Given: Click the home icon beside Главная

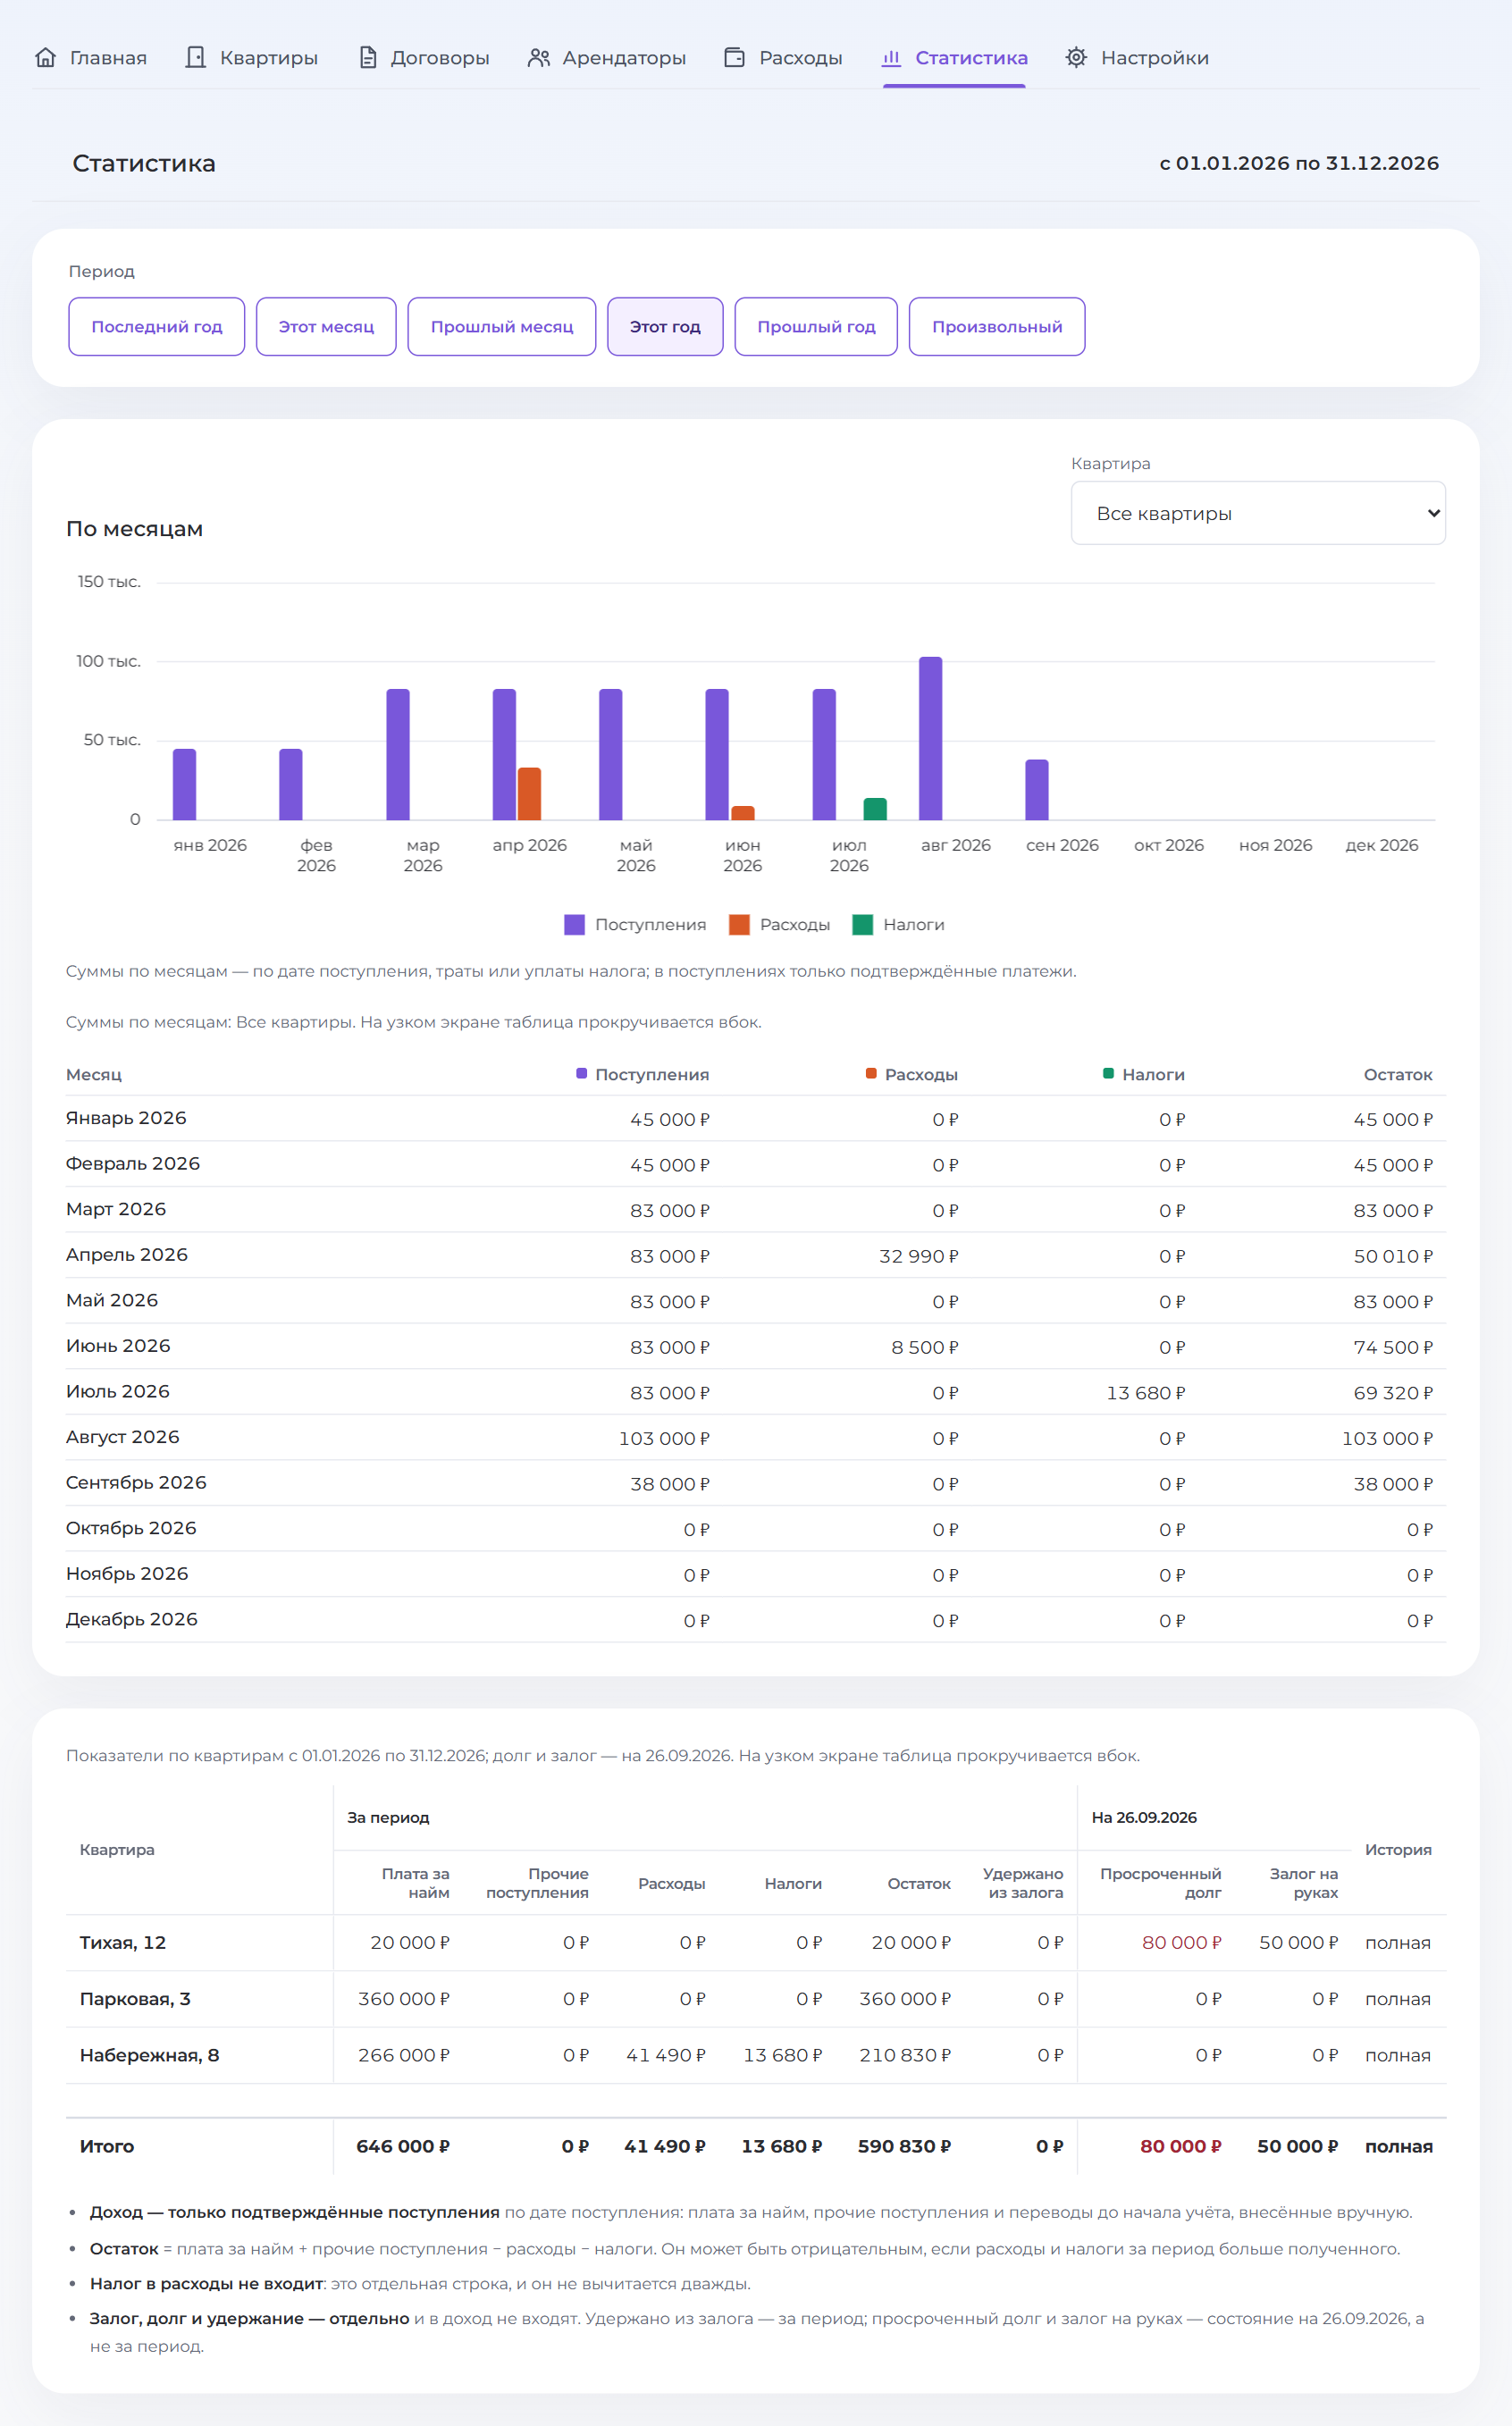Looking at the screenshot, I should coord(45,58).
